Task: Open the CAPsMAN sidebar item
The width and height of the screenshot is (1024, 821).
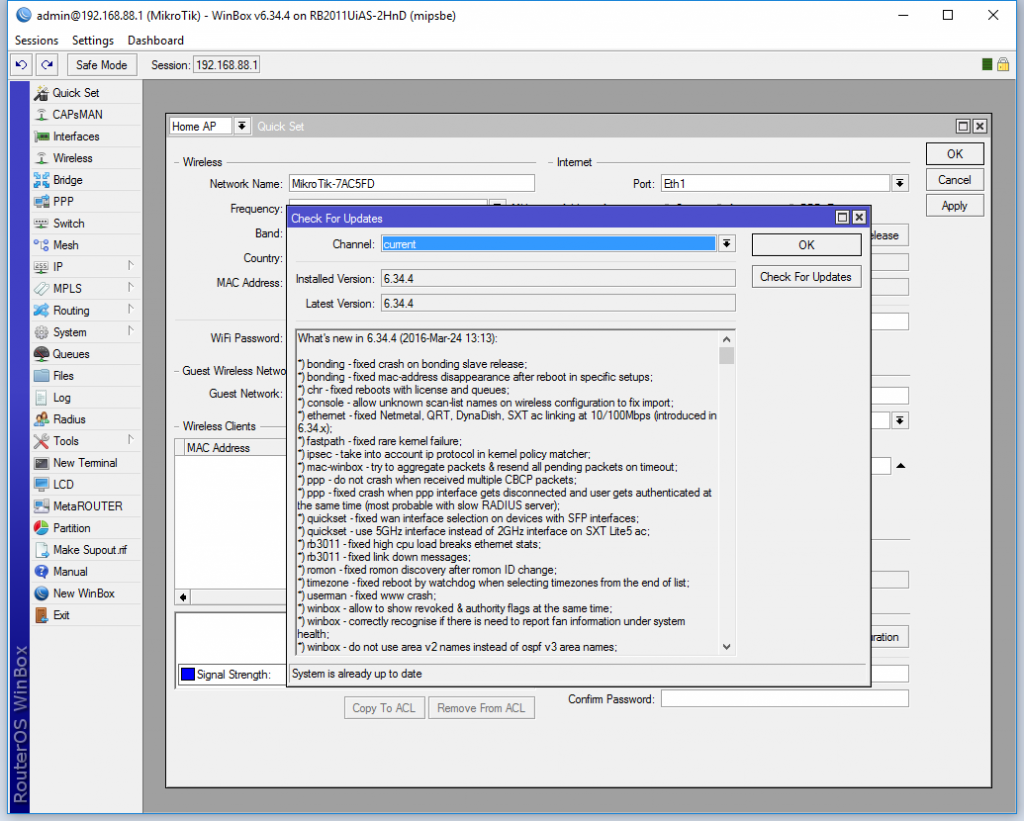Action: tap(76, 115)
